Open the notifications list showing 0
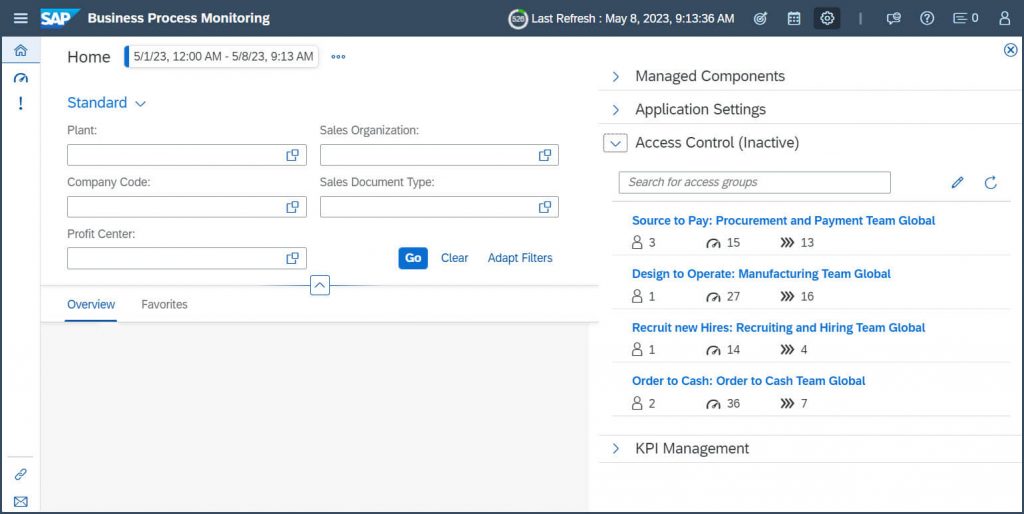1024x514 pixels. point(966,18)
